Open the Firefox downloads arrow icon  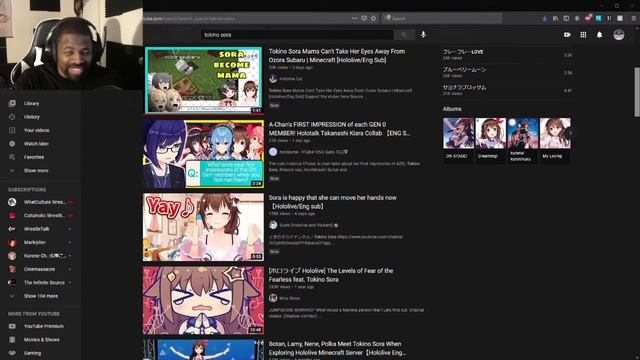tap(544, 18)
